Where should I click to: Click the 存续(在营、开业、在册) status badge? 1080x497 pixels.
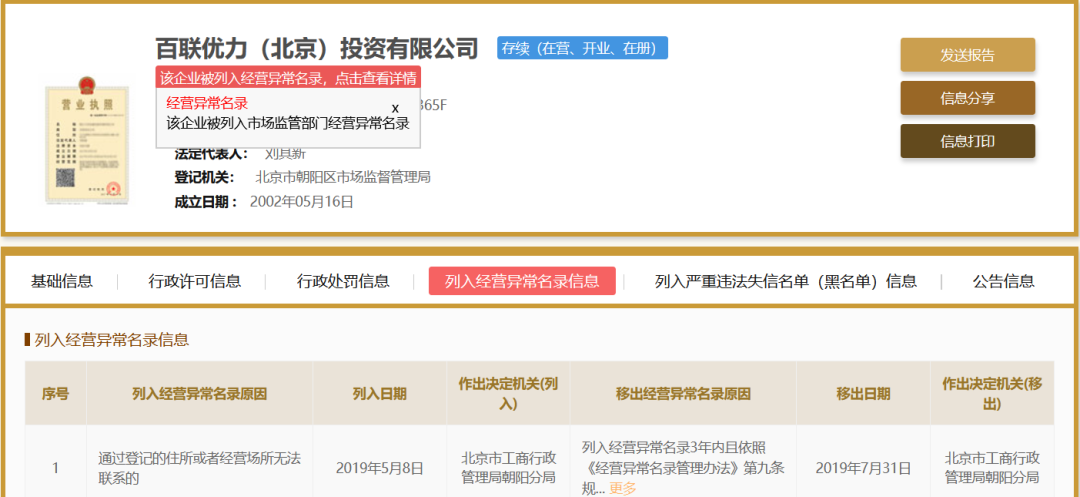coord(583,48)
